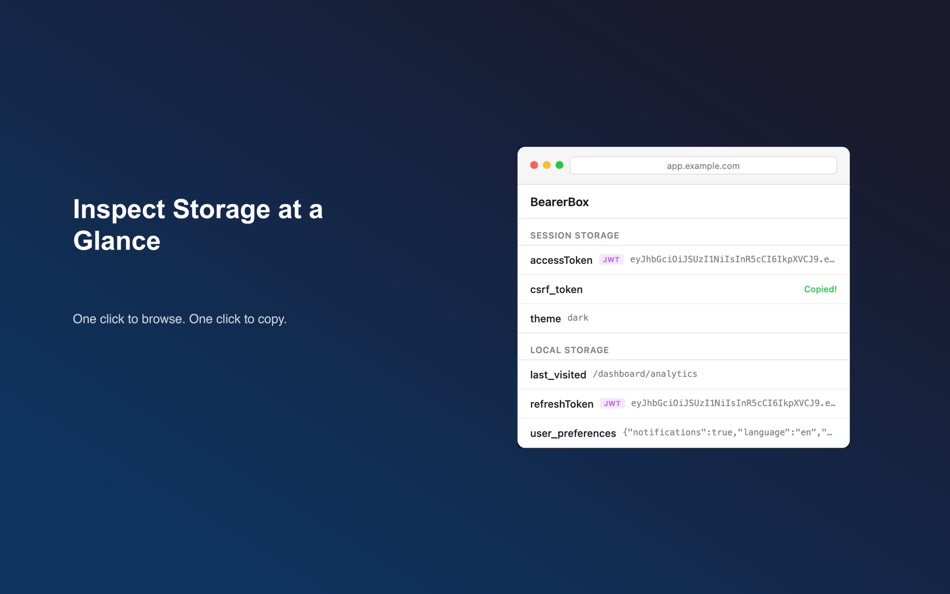The width and height of the screenshot is (950, 594).
Task: Copy the theme entry
Action: (x=683, y=317)
